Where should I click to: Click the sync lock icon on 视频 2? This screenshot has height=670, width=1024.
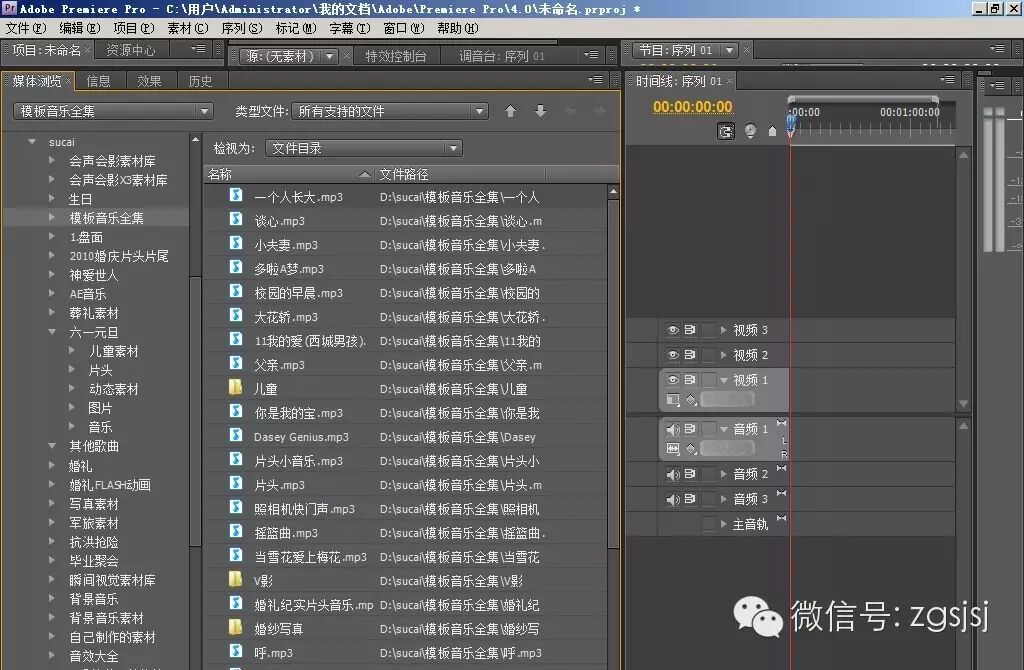click(690, 355)
